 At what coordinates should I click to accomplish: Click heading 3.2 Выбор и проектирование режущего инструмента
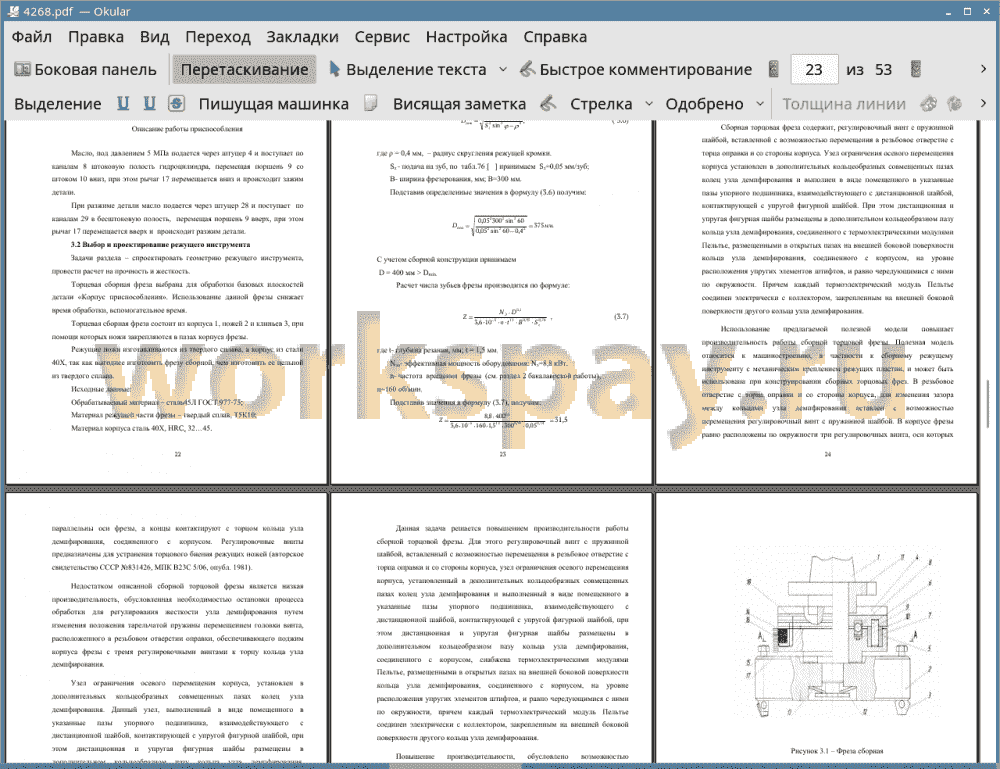(160, 244)
